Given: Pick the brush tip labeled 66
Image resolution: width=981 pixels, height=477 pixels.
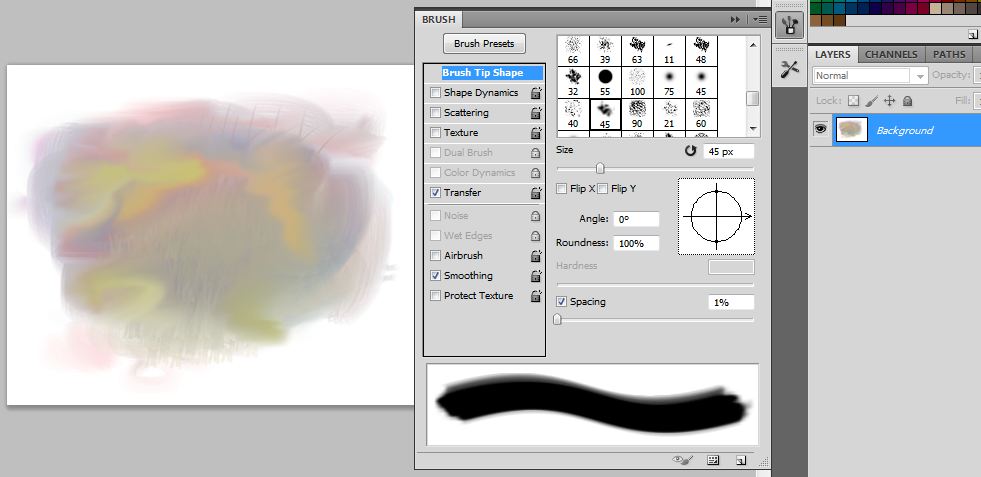Looking at the screenshot, I should tap(573, 51).
